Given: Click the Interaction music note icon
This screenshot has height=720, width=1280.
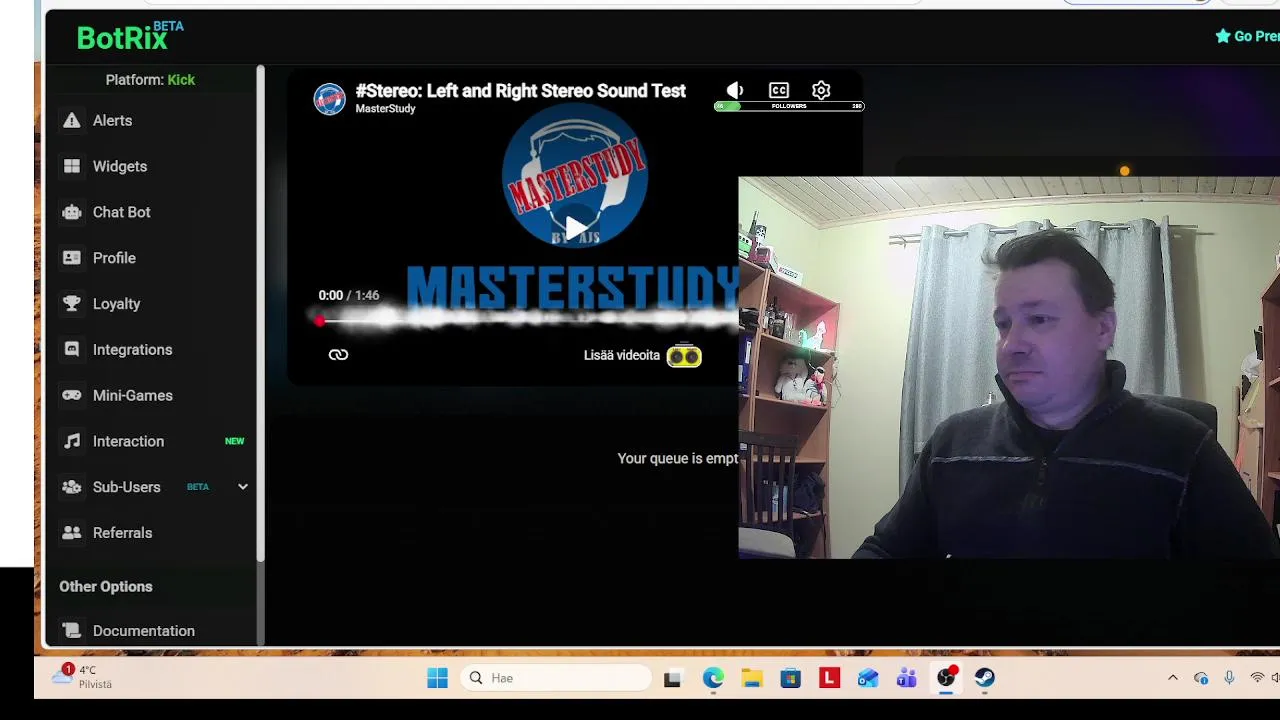Looking at the screenshot, I should click(x=72, y=441).
